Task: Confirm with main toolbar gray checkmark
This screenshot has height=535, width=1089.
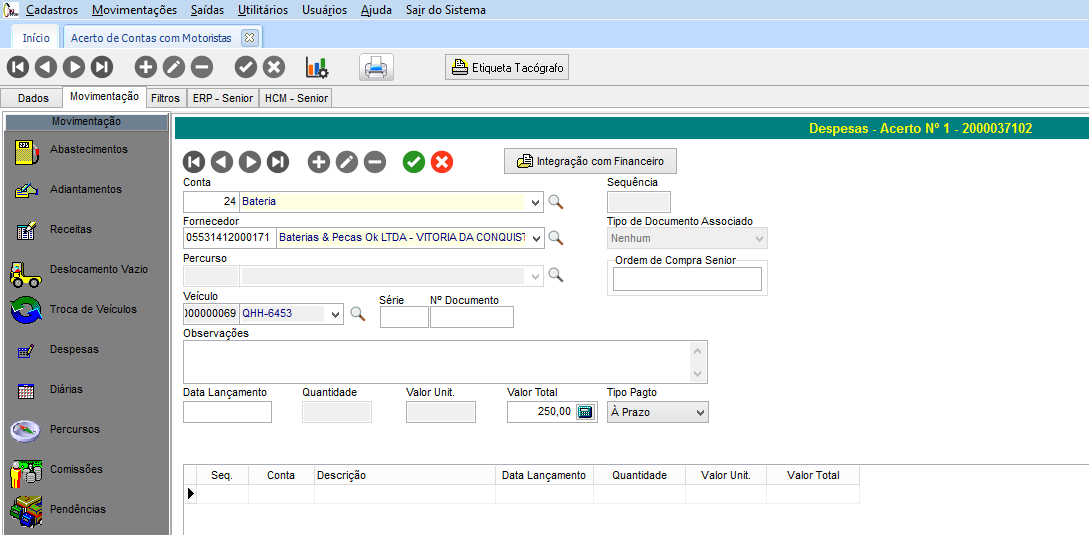Action: pyautogui.click(x=246, y=67)
